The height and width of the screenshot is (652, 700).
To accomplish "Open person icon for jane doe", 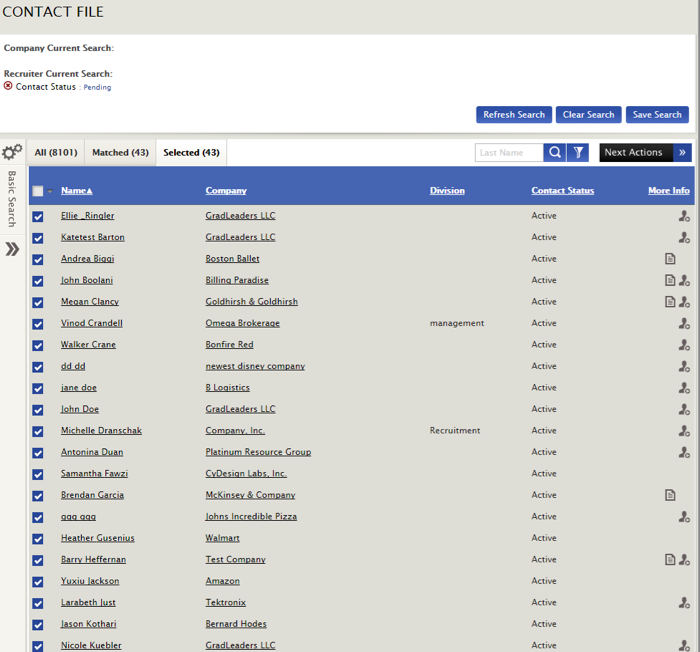I will [x=684, y=387].
